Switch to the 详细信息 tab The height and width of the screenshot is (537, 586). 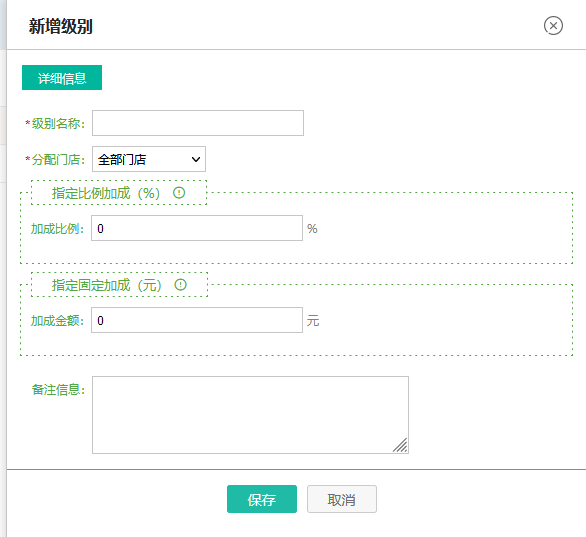[62, 78]
